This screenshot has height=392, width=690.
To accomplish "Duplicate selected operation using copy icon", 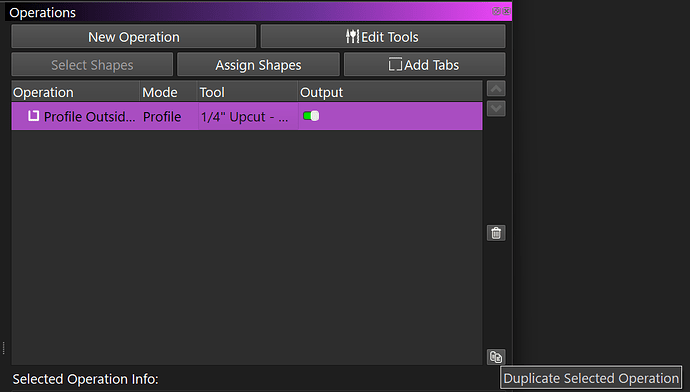I will [496, 357].
